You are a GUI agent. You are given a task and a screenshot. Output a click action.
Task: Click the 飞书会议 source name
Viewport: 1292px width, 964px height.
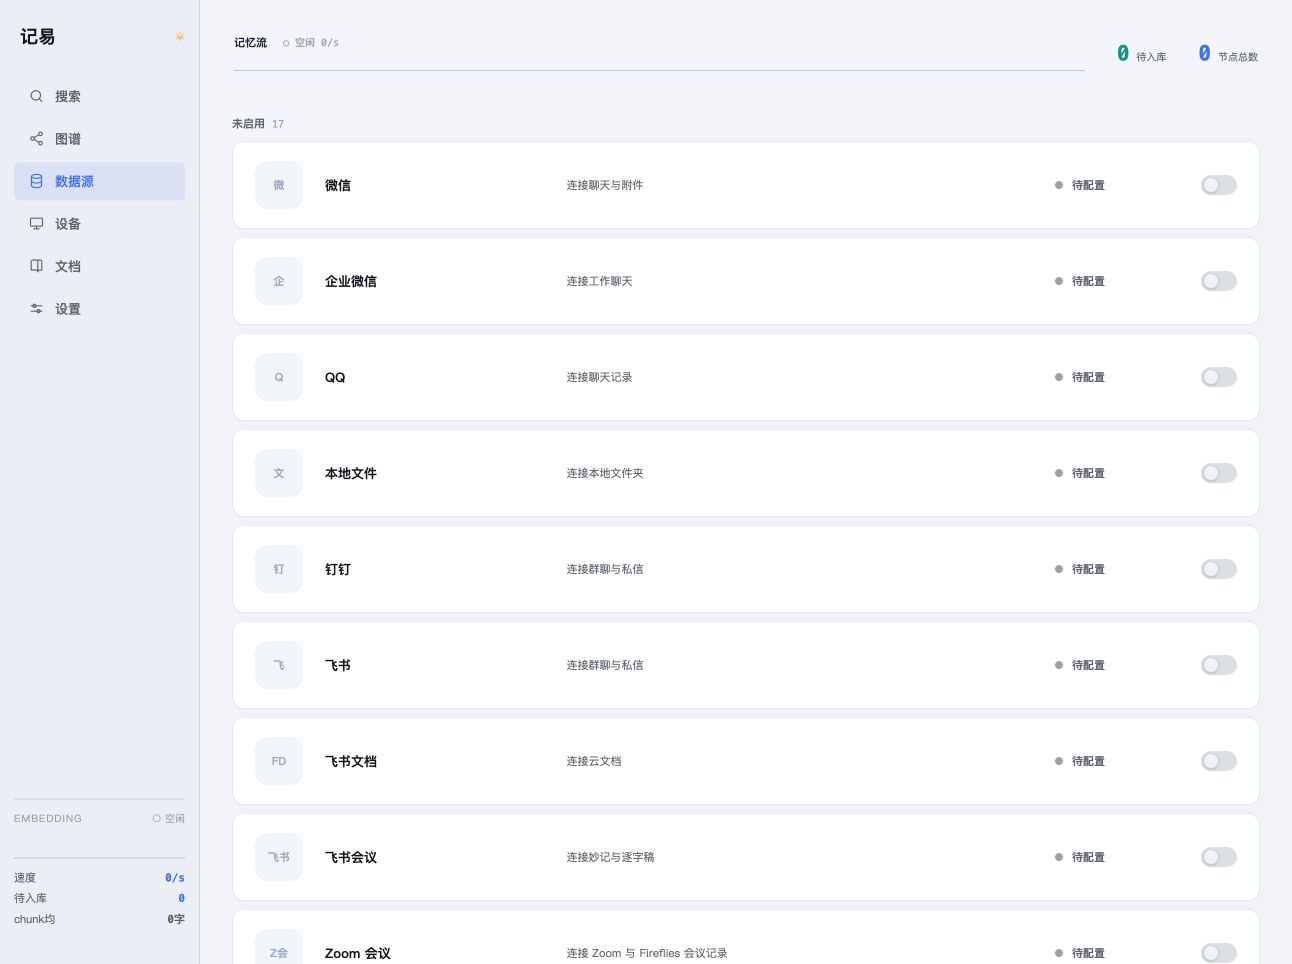(351, 857)
